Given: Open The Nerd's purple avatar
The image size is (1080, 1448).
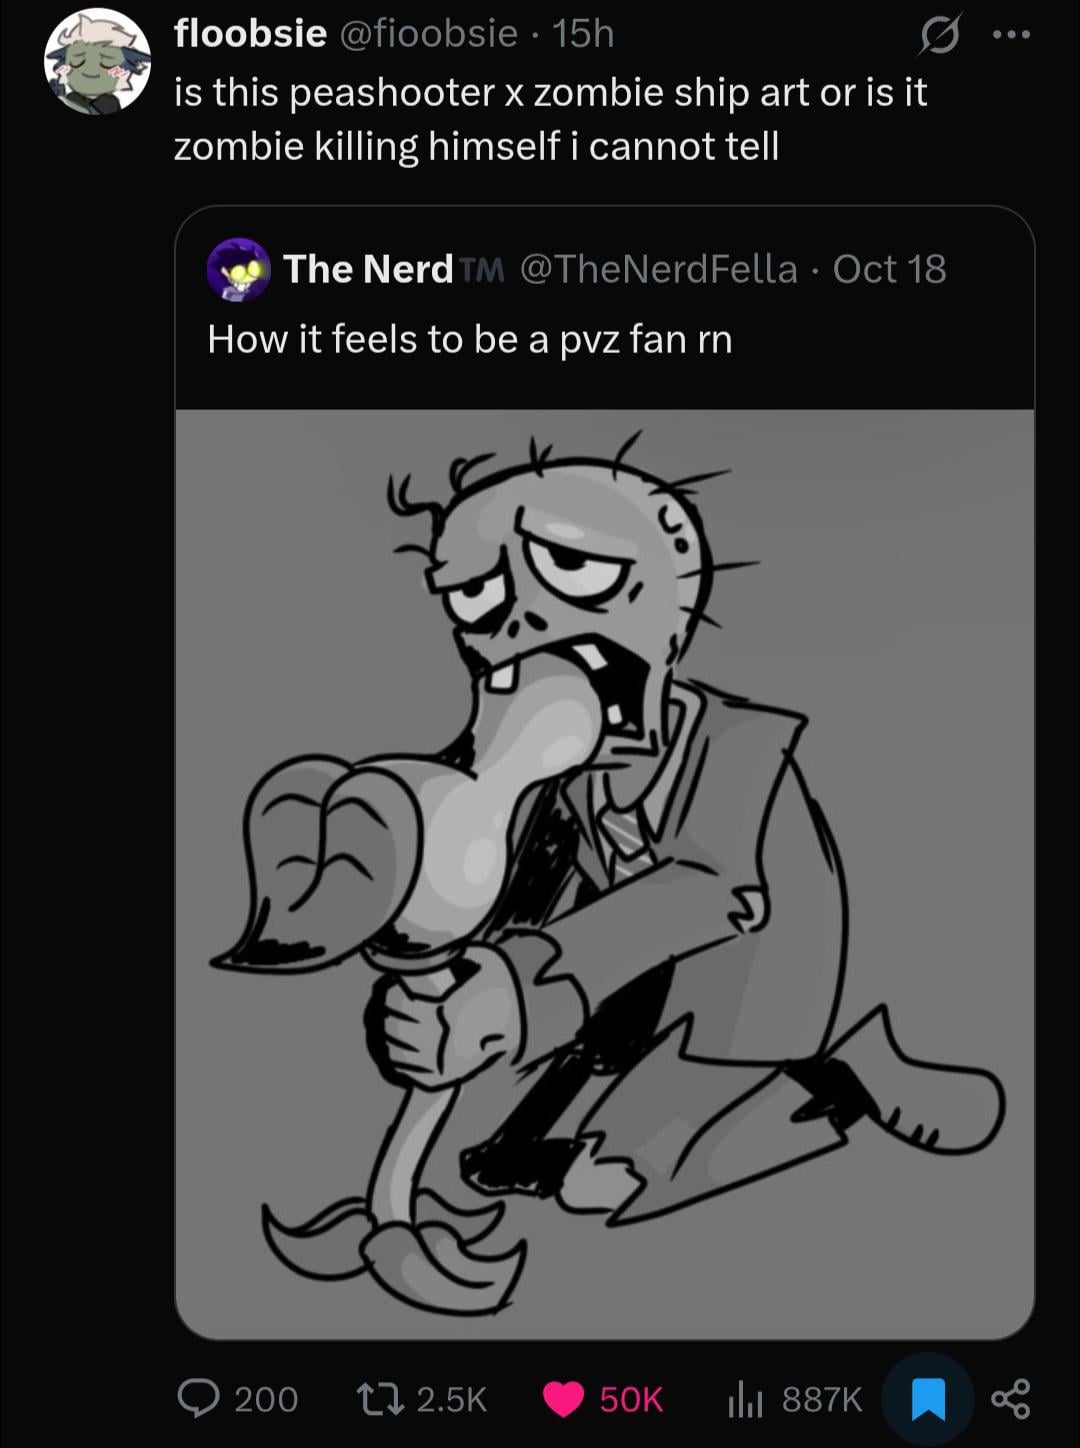Looking at the screenshot, I should point(239,270).
